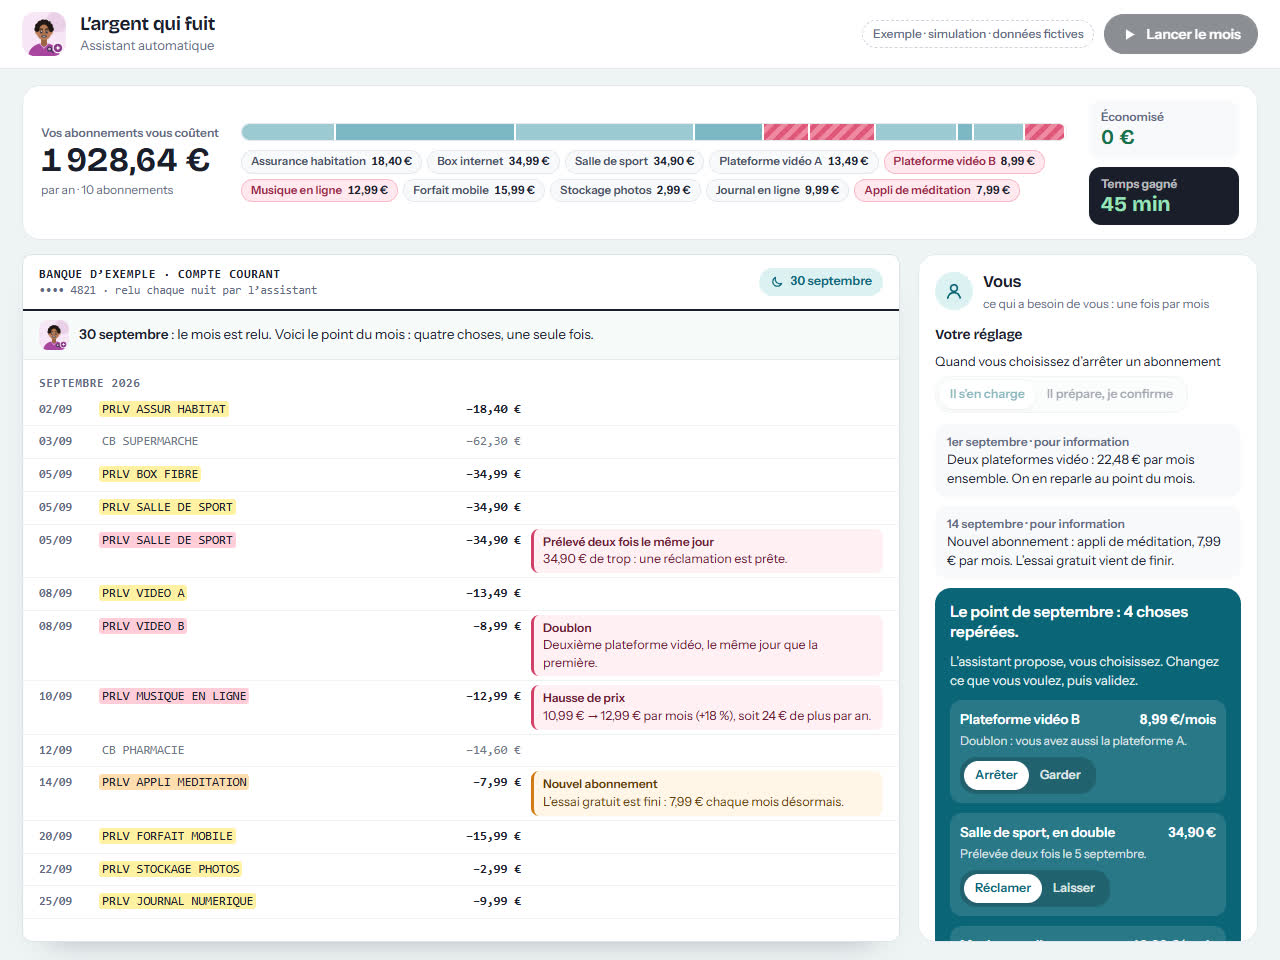Viewport: 1280px width, 960px height.
Task: Choose Arrêter for Plateforme vidéo B
Action: 996,775
